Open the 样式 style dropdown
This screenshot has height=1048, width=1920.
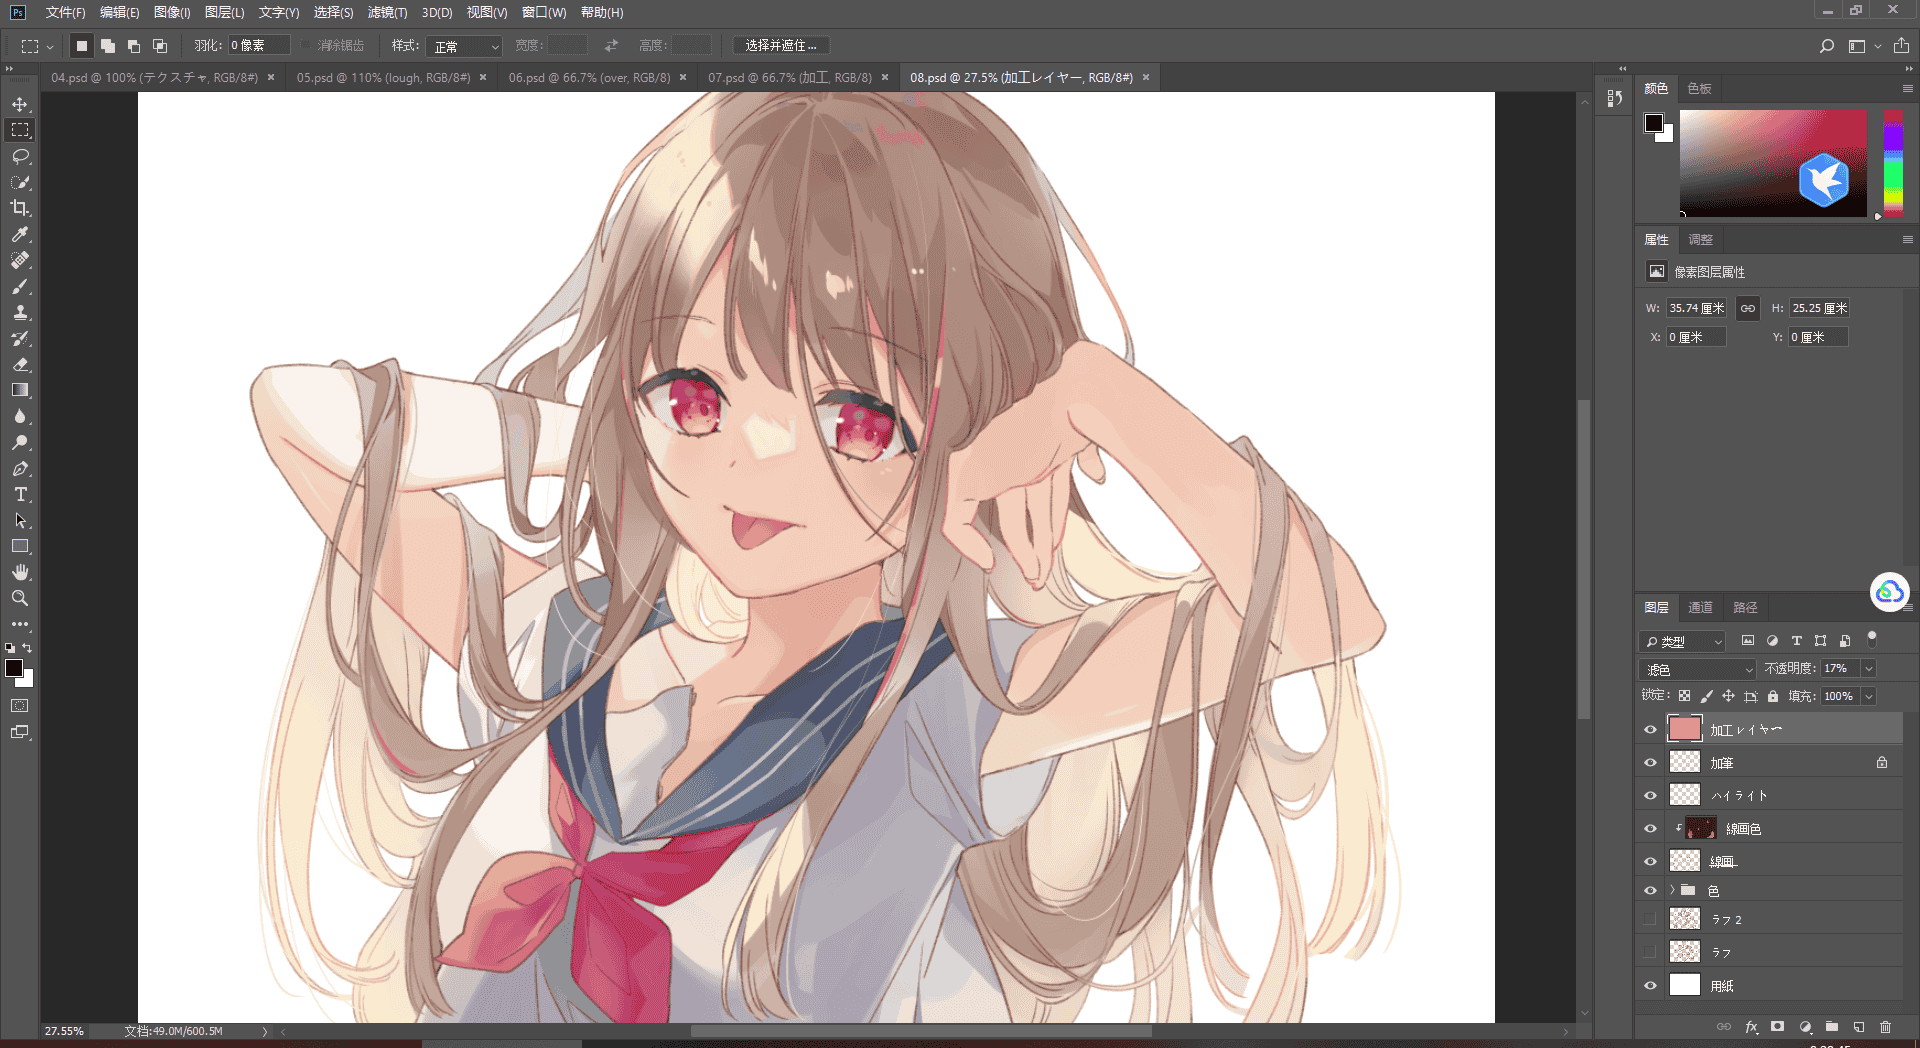click(x=464, y=46)
